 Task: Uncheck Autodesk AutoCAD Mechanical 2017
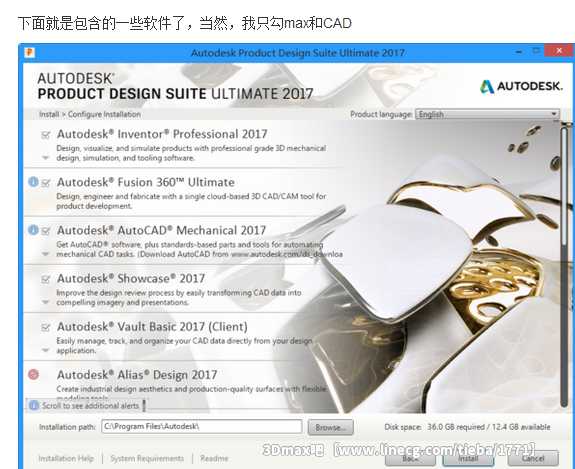[x=46, y=231]
